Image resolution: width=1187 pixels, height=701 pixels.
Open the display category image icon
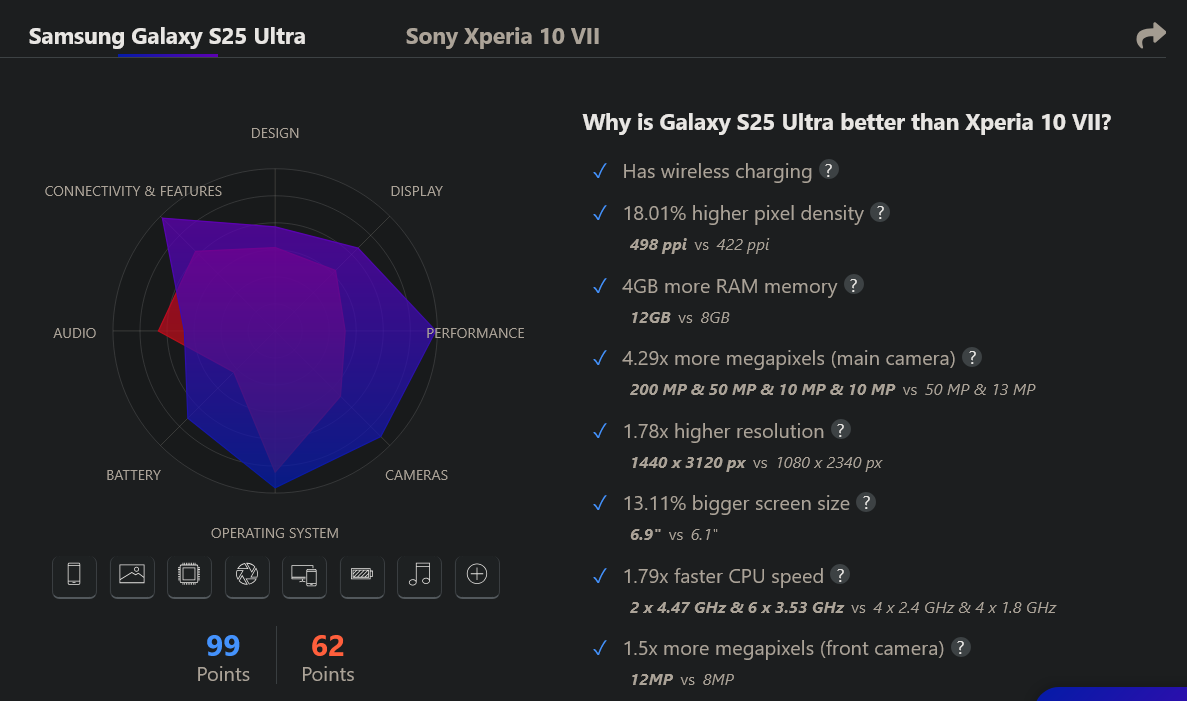click(x=132, y=575)
